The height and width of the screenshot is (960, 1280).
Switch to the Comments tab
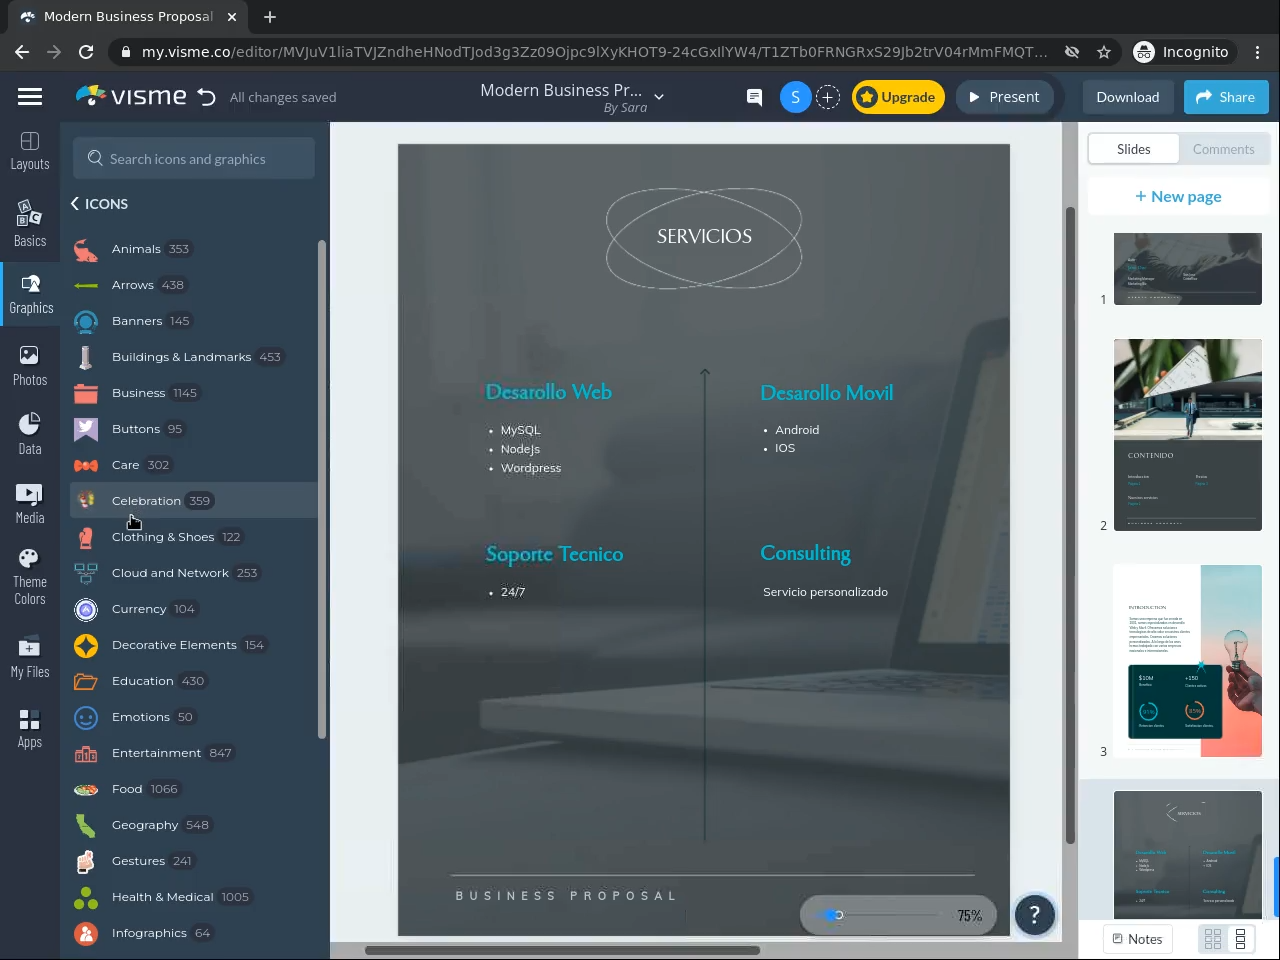[1223, 149]
